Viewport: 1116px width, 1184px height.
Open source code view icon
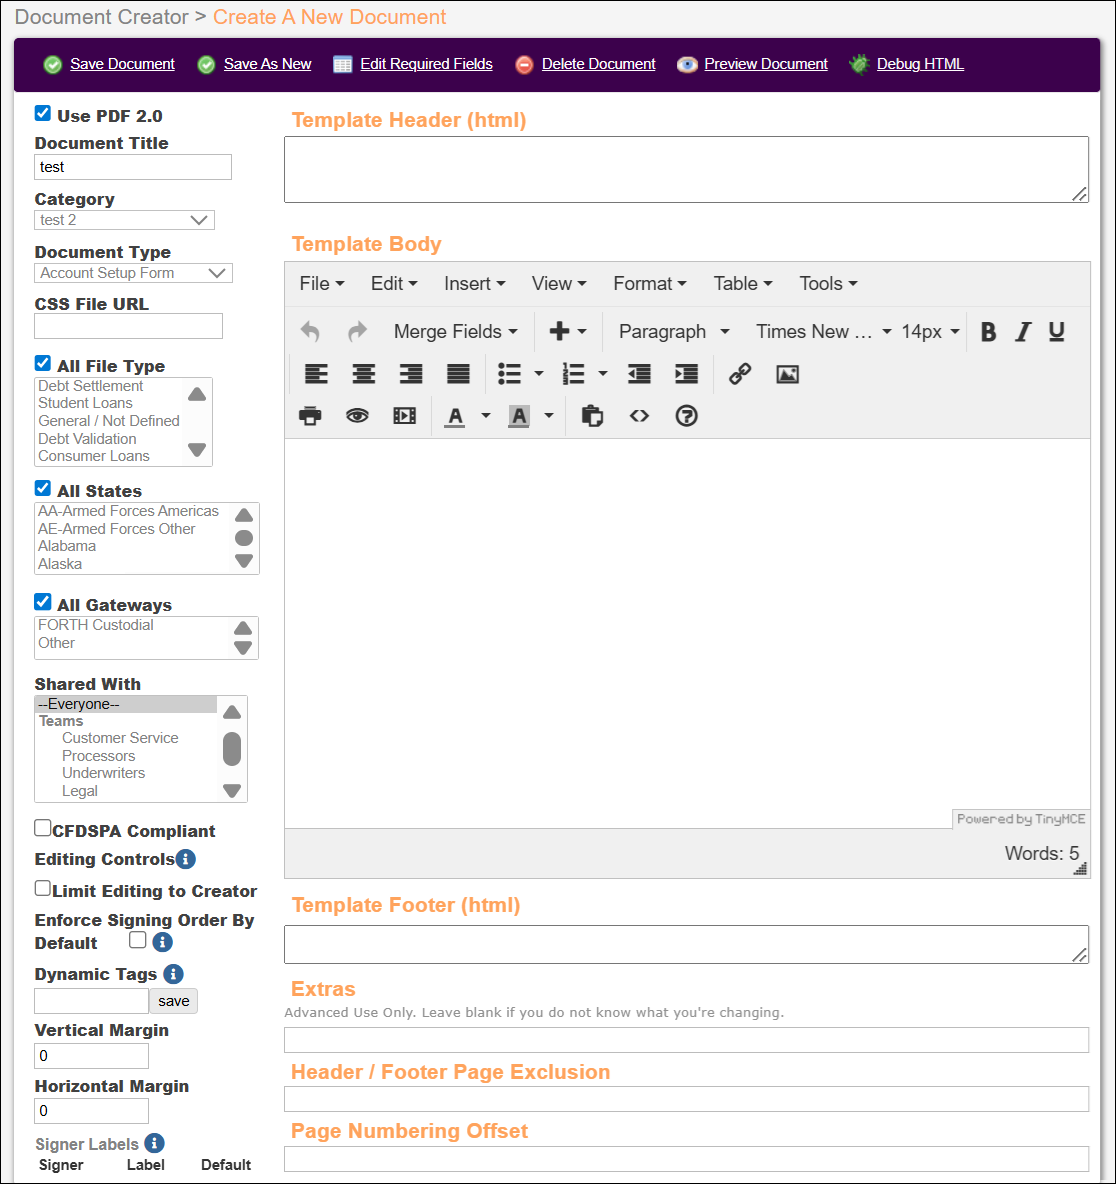(x=639, y=416)
